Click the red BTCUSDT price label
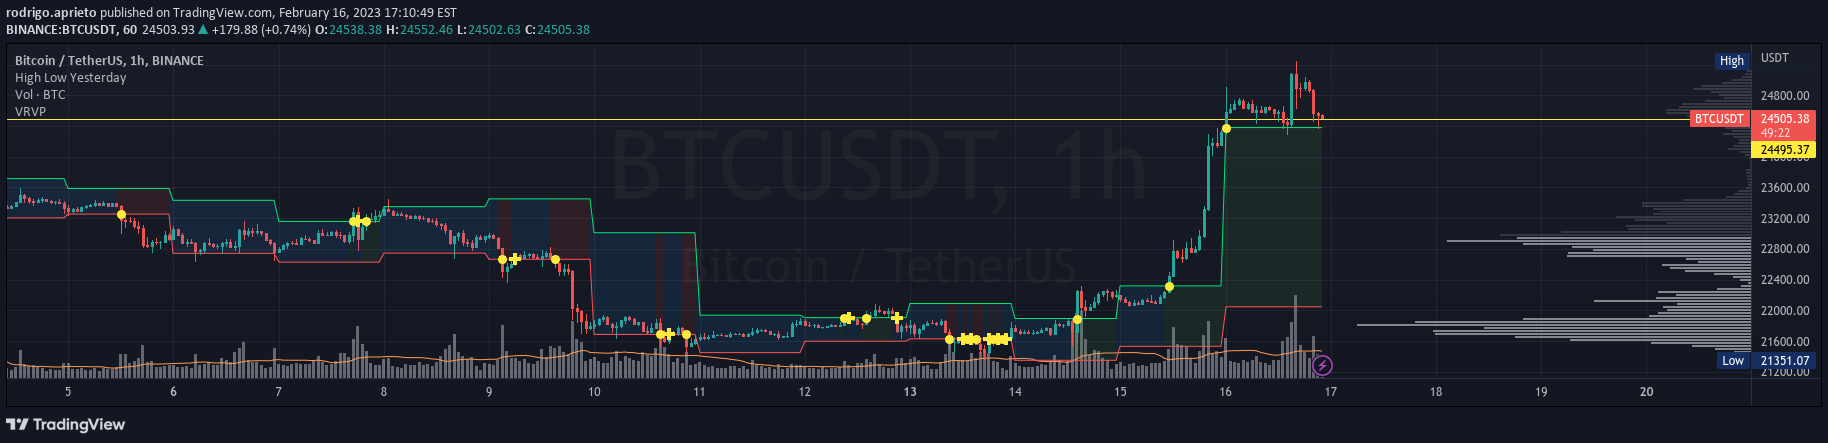This screenshot has width=1828, height=443. click(x=1719, y=119)
